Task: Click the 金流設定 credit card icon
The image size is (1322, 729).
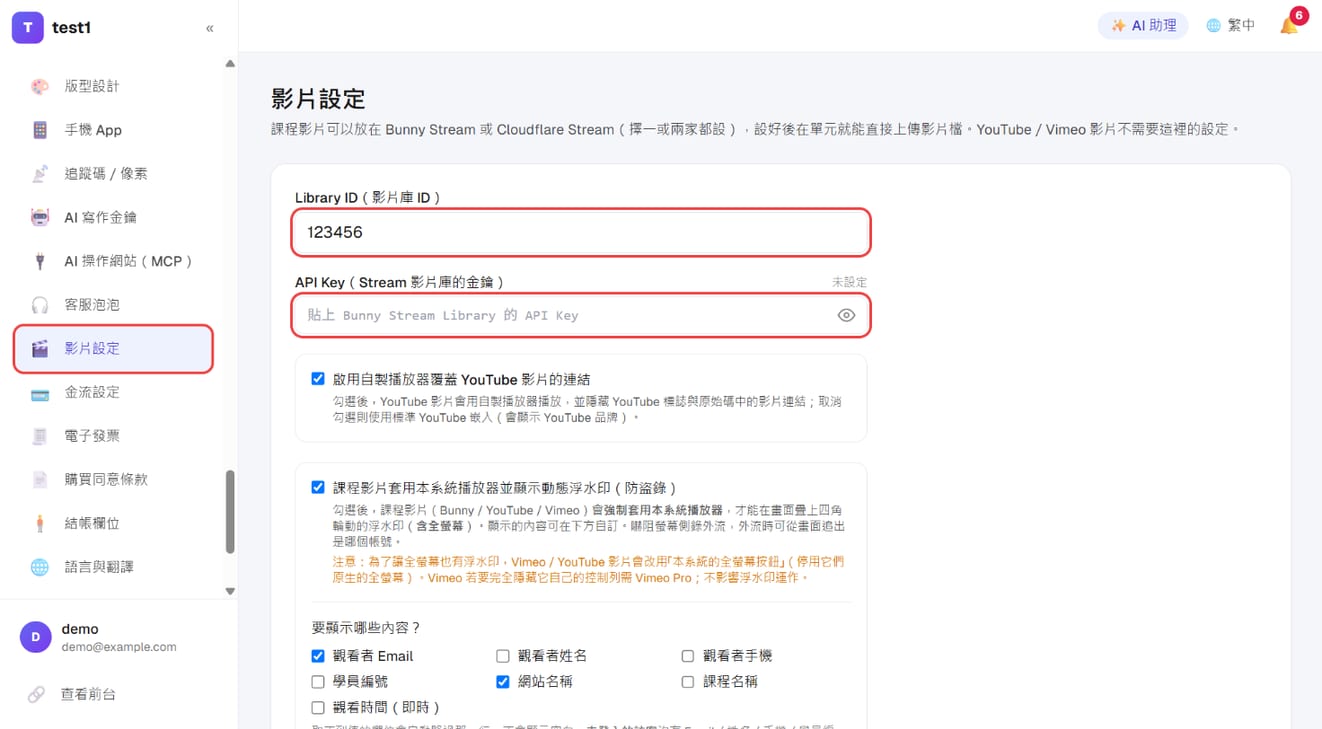Action: point(40,393)
